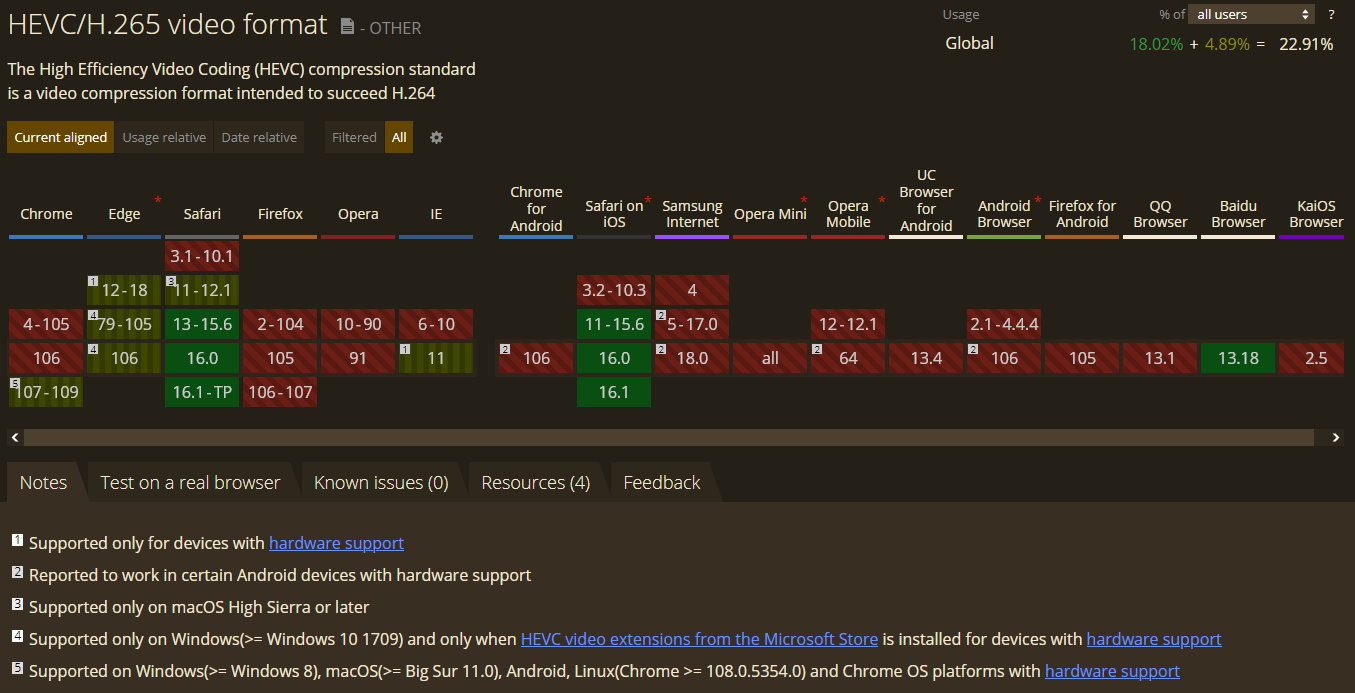
Task: Select Edge 79-105 version cell
Action: (x=124, y=324)
